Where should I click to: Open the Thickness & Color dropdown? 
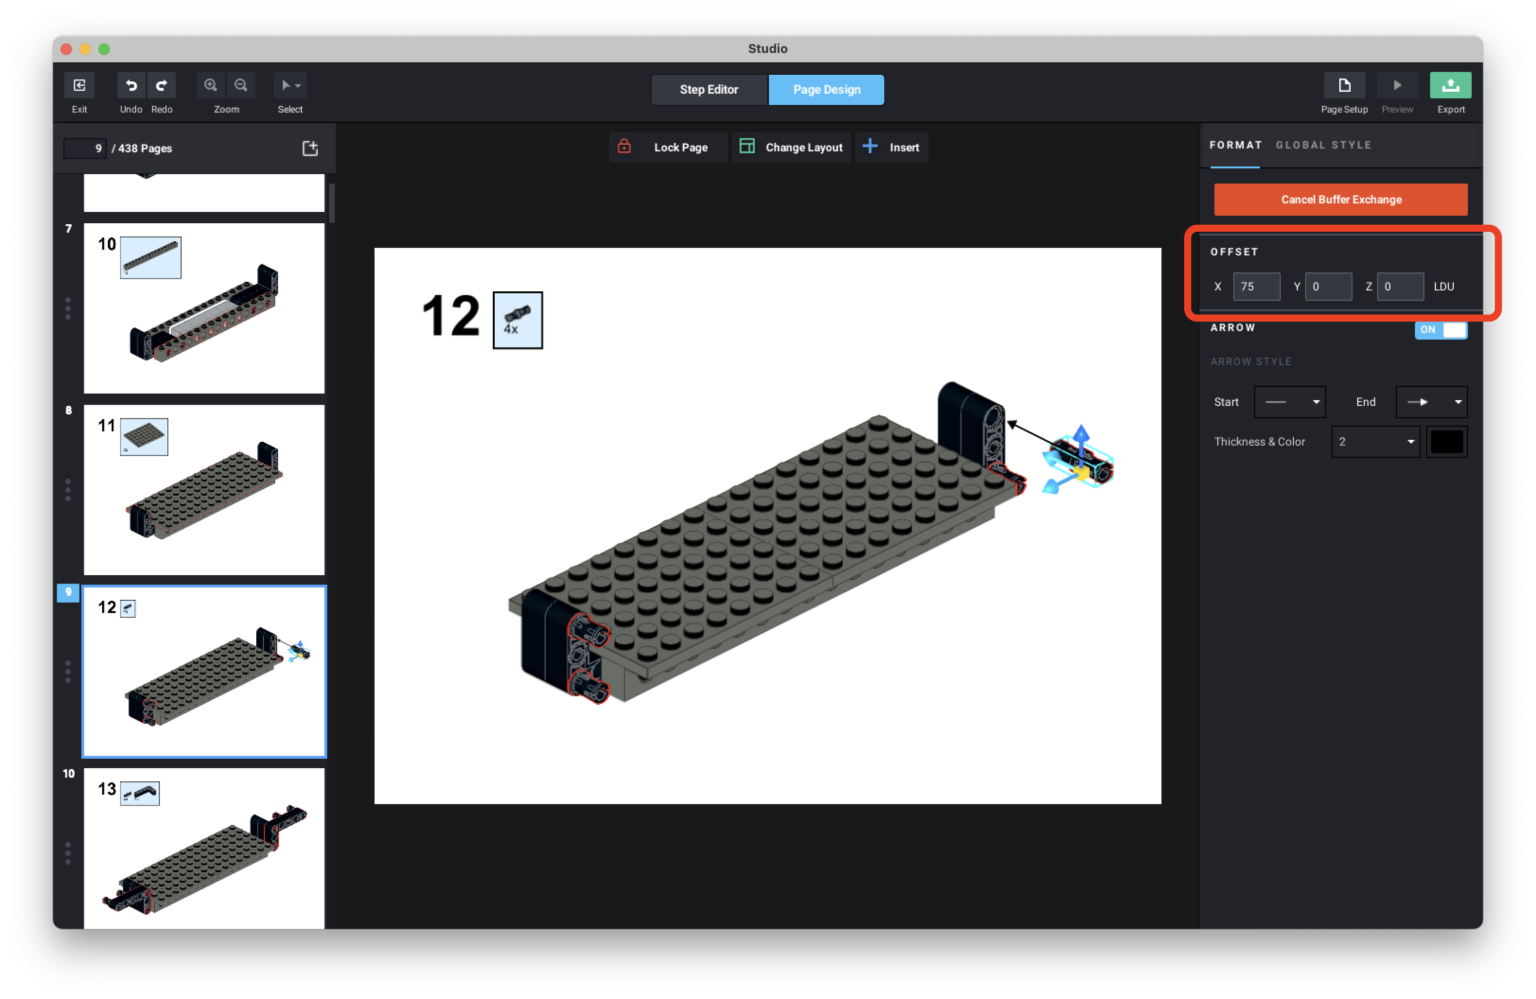pyautogui.click(x=1375, y=441)
